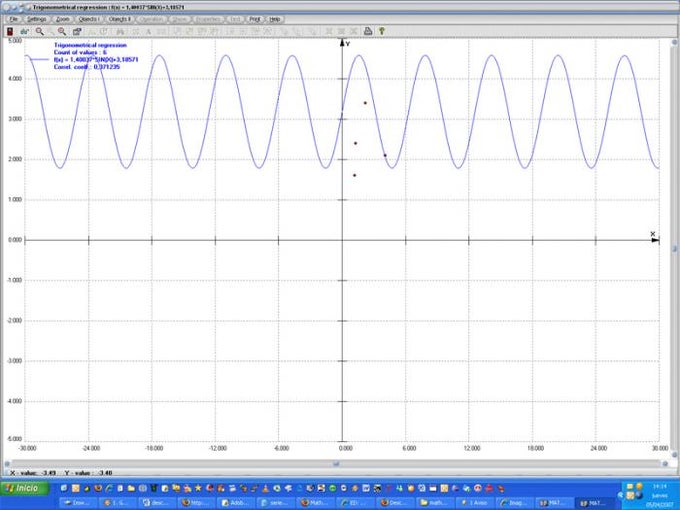Click the green key help icon in toolbar

(382, 31)
